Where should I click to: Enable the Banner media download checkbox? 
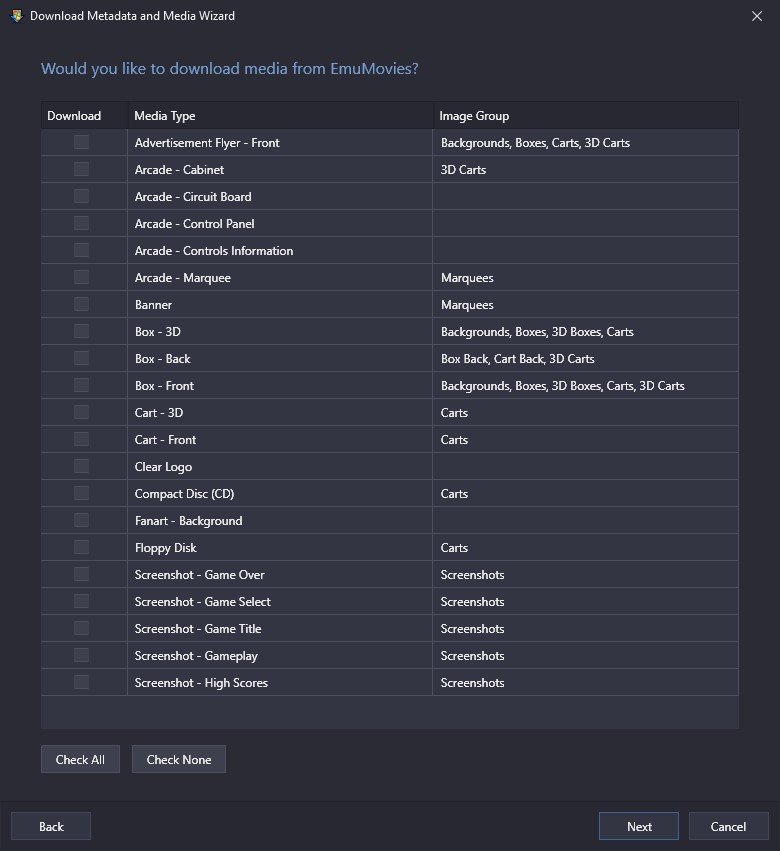click(x=81, y=304)
